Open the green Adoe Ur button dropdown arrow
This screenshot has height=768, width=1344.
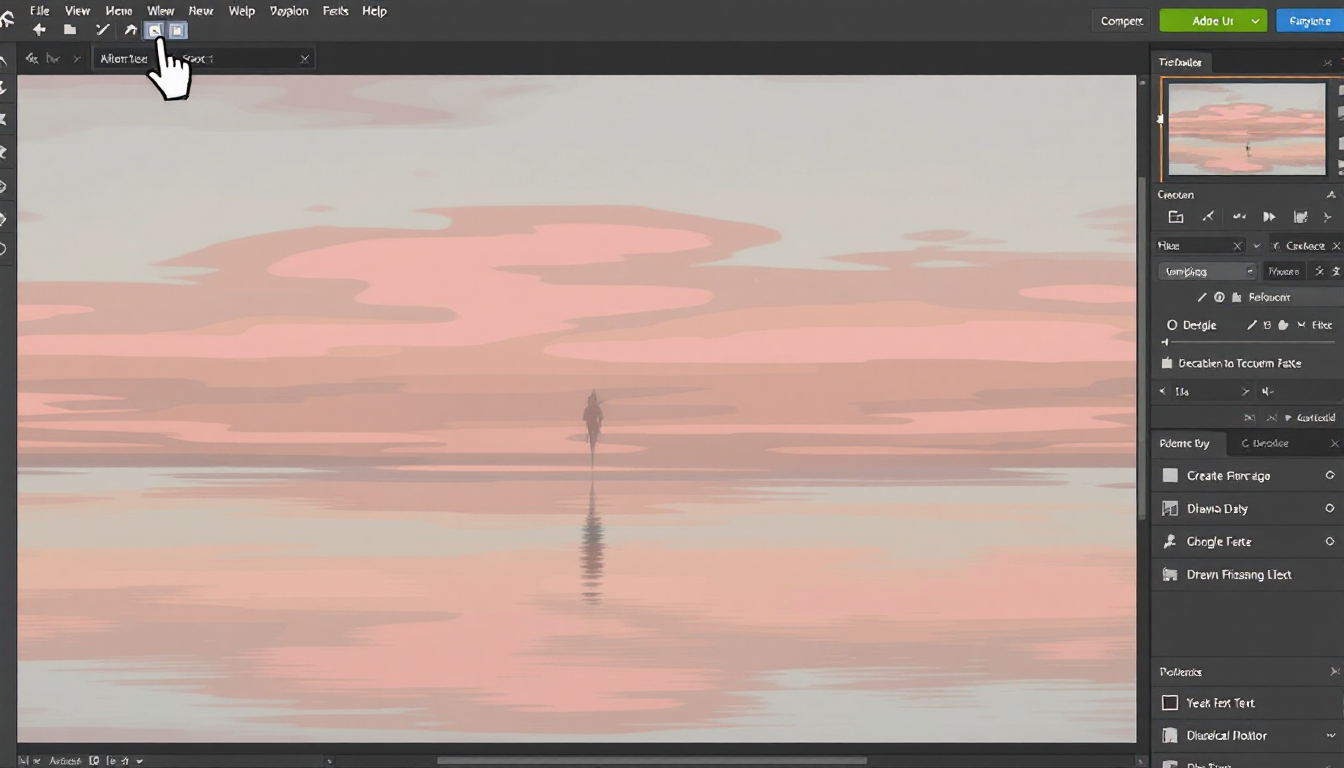click(x=1256, y=21)
